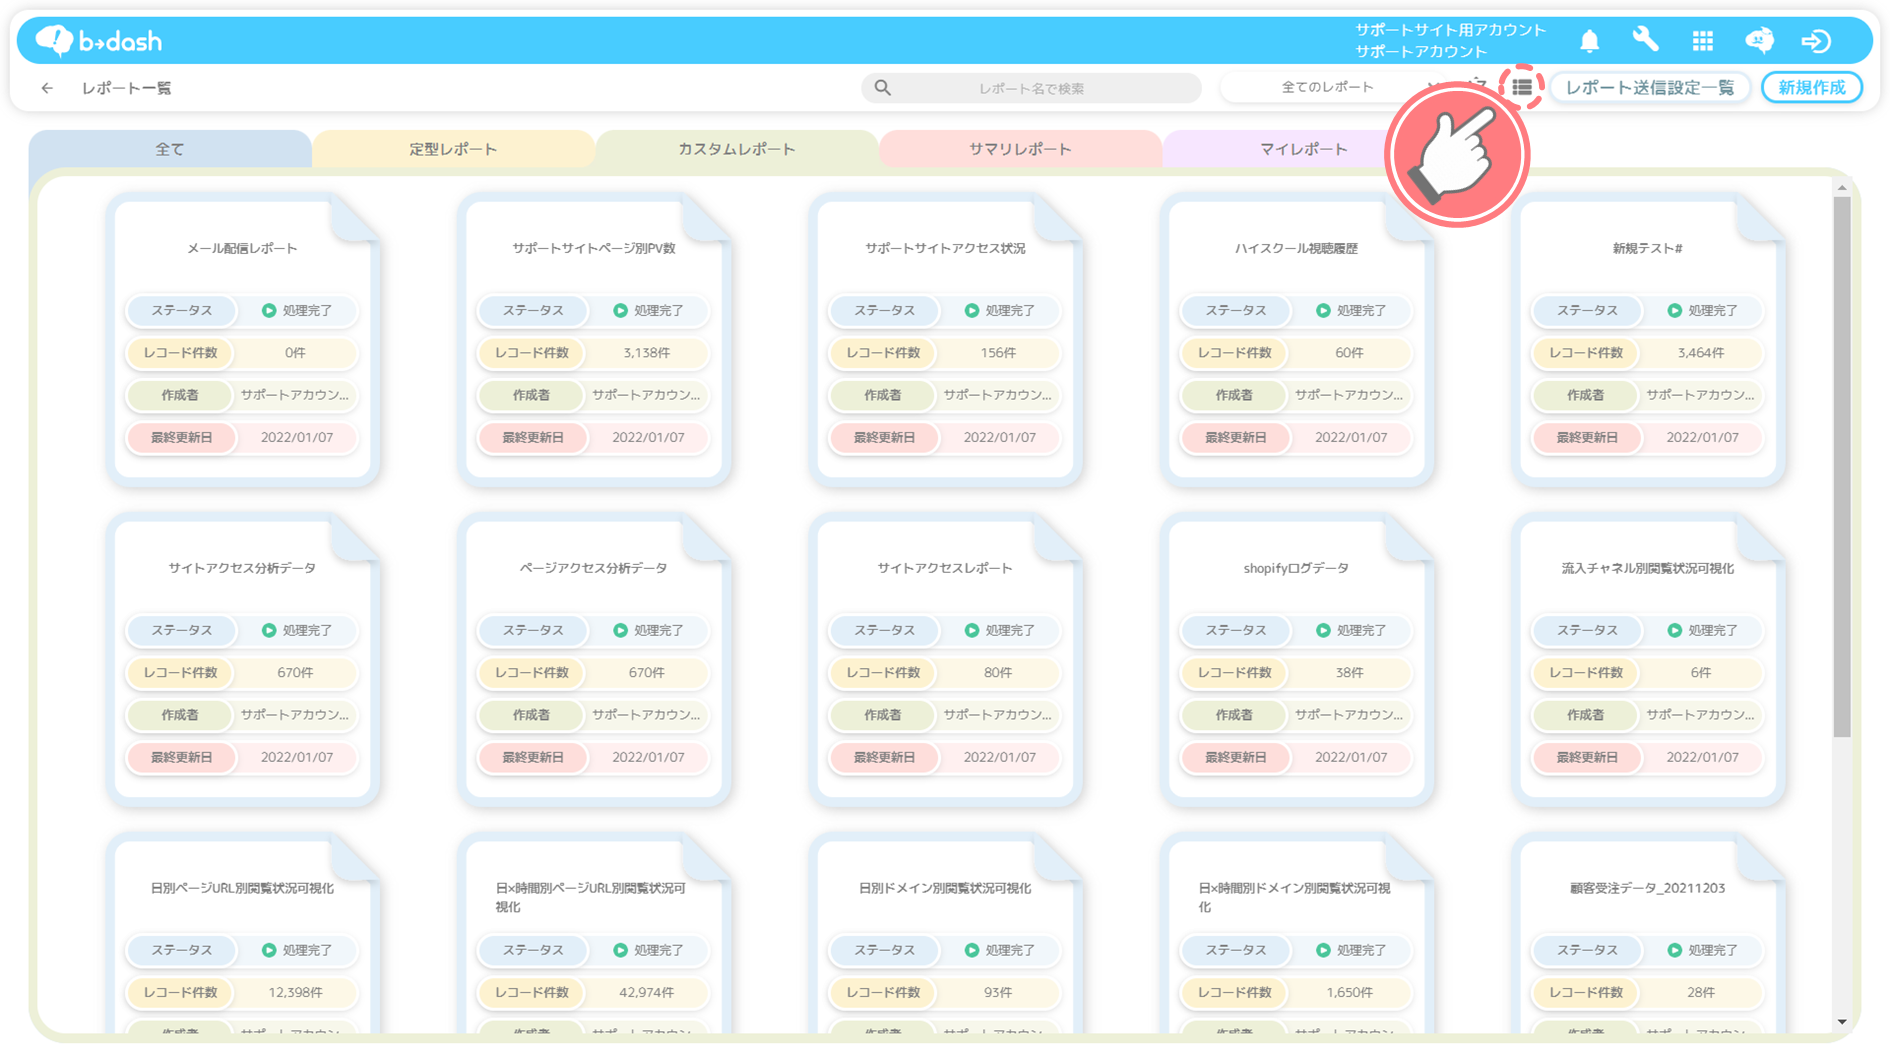Click the 新規作成 button
Image resolution: width=1890 pixels, height=1063 pixels.
[1811, 88]
